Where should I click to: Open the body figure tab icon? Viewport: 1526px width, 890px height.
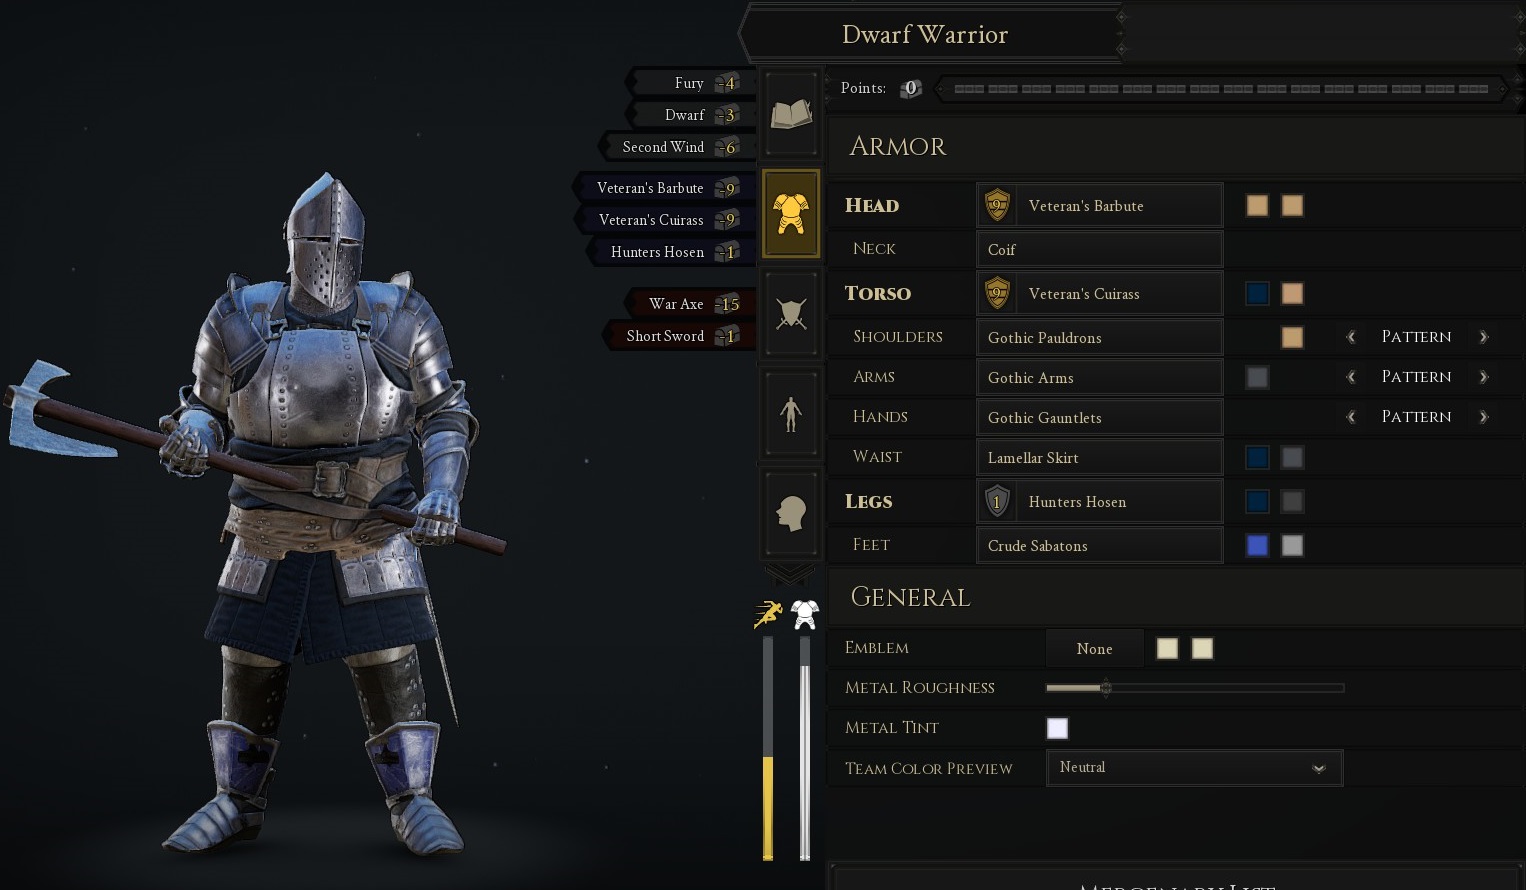tap(791, 413)
